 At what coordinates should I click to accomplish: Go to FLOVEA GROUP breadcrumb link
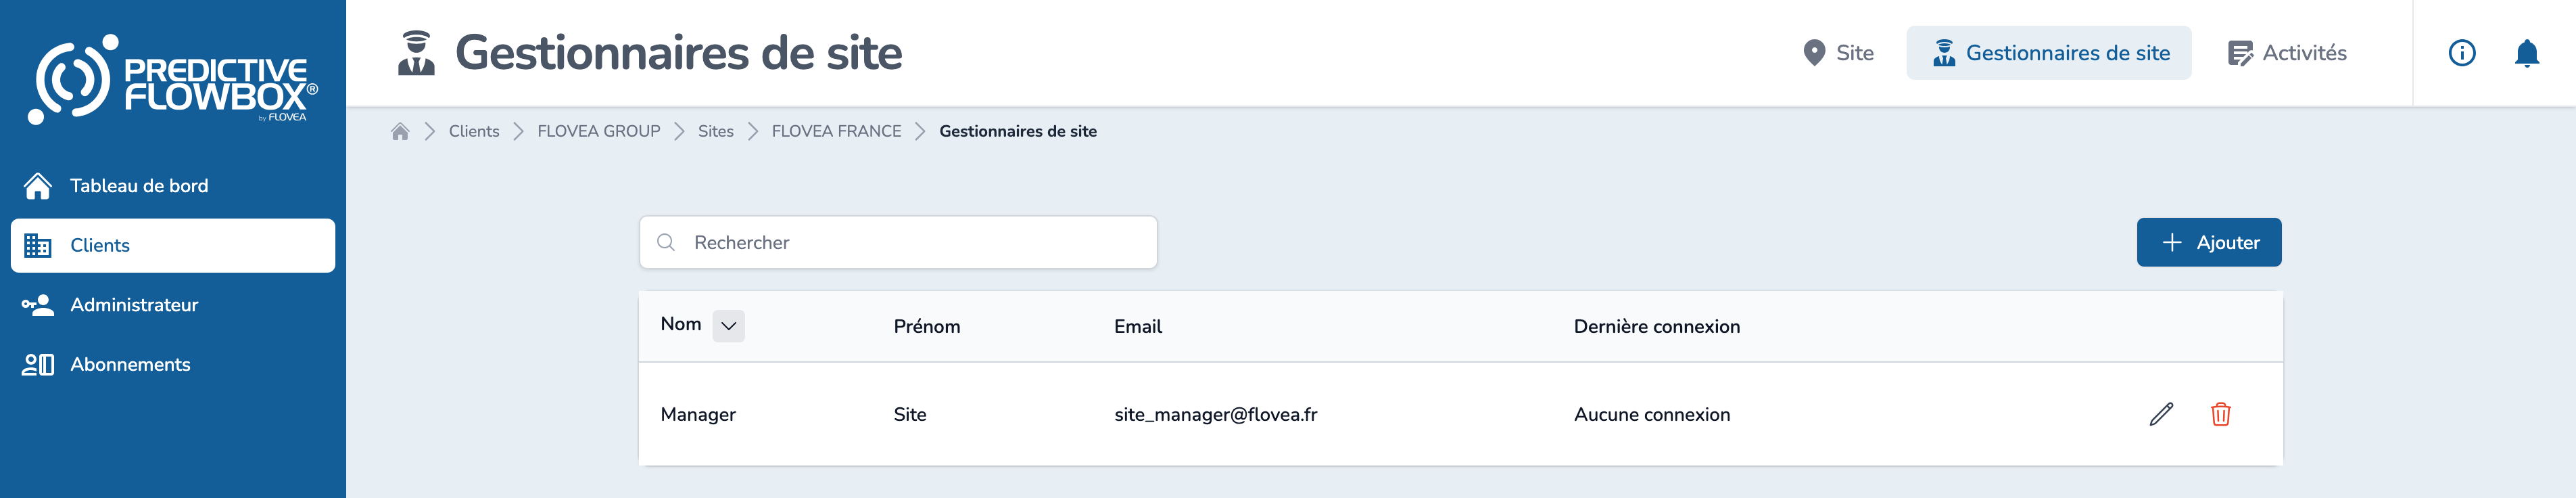[598, 131]
